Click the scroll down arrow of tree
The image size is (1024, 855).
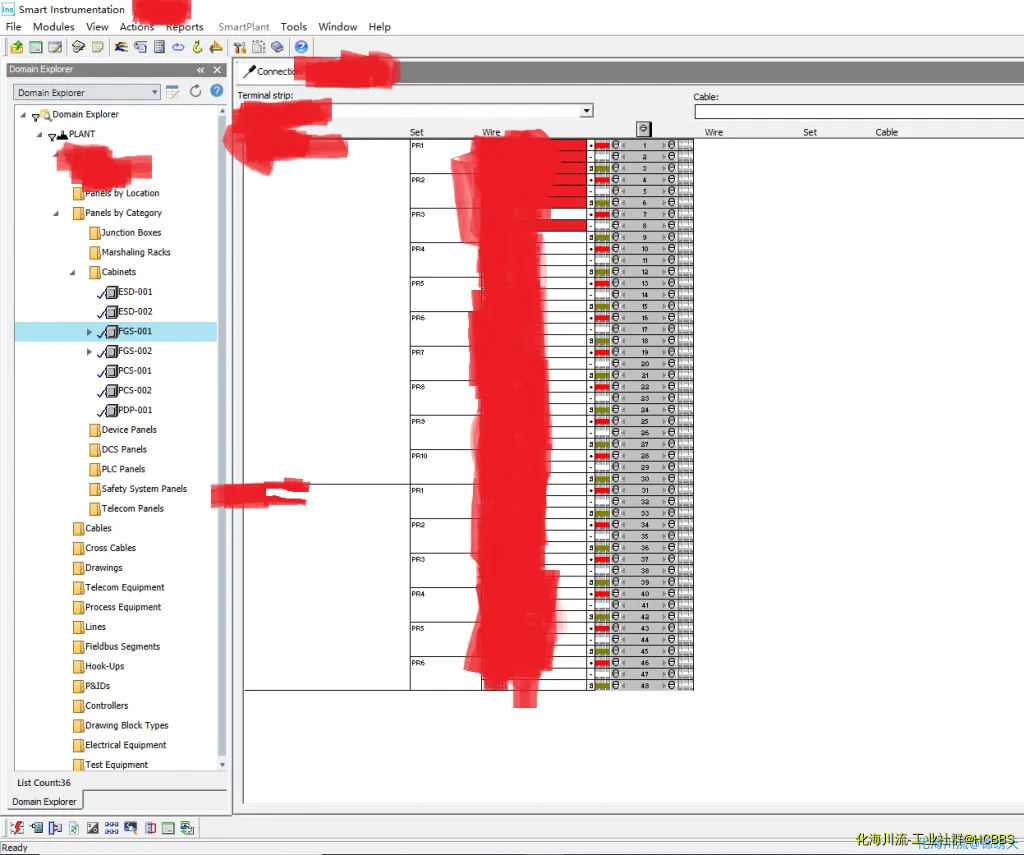pos(222,765)
